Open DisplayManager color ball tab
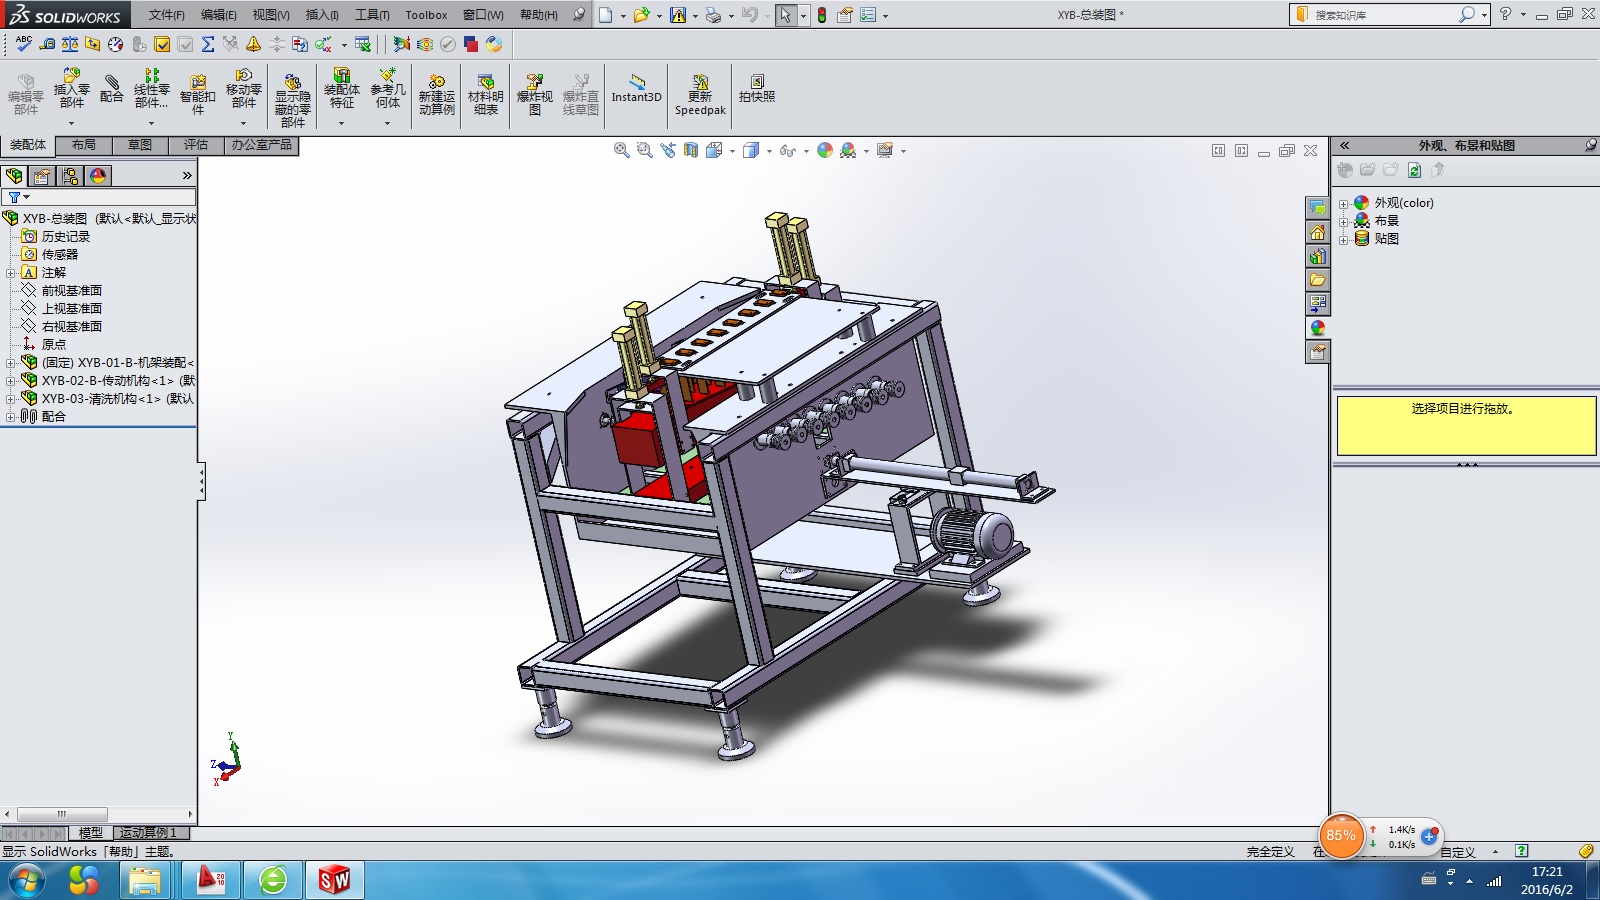The height and width of the screenshot is (900, 1600). 98,176
